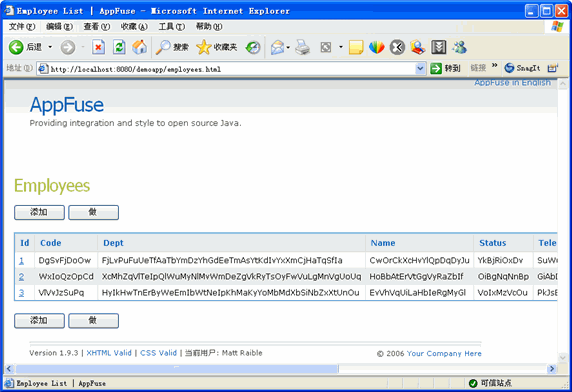This screenshot has width=572, height=392.
Task: Click horizontal scrollbar right arrow
Action: 552,369
